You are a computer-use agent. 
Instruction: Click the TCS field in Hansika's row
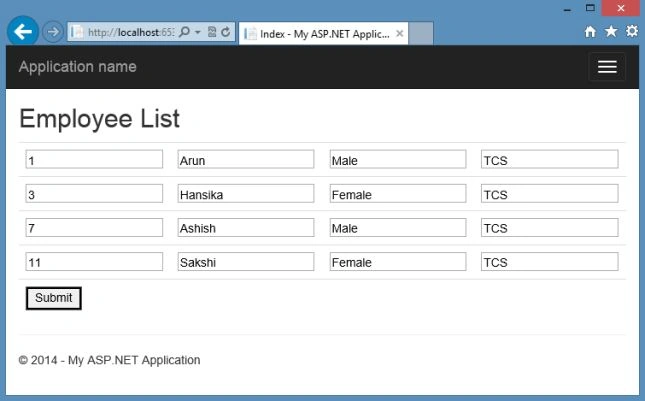[550, 193]
